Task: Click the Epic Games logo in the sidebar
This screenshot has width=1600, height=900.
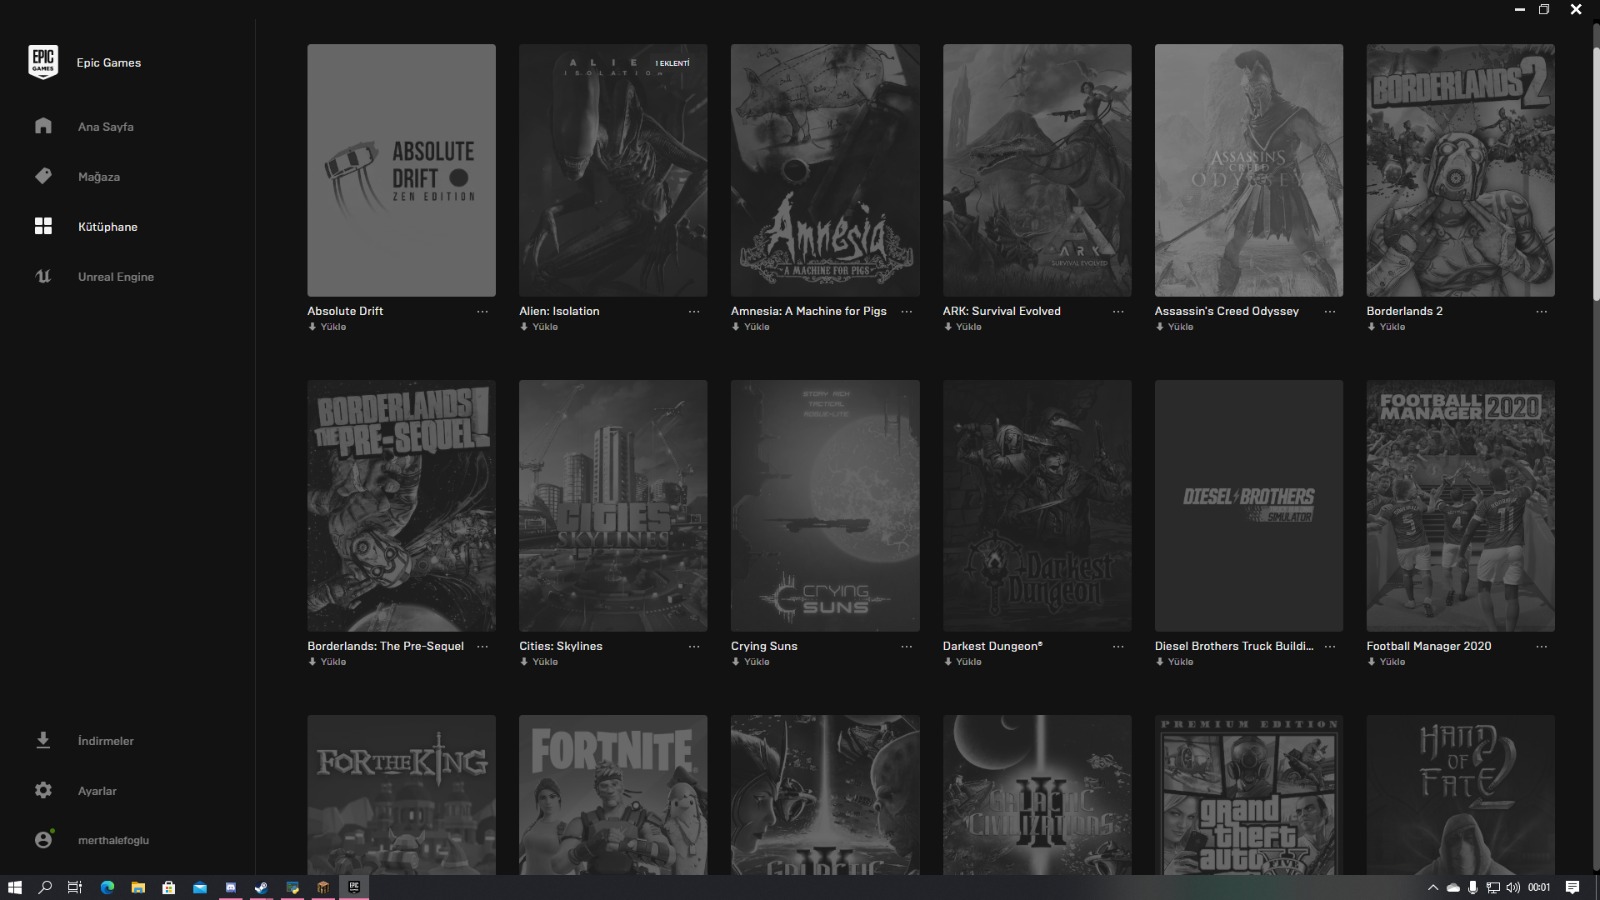Action: 43,62
